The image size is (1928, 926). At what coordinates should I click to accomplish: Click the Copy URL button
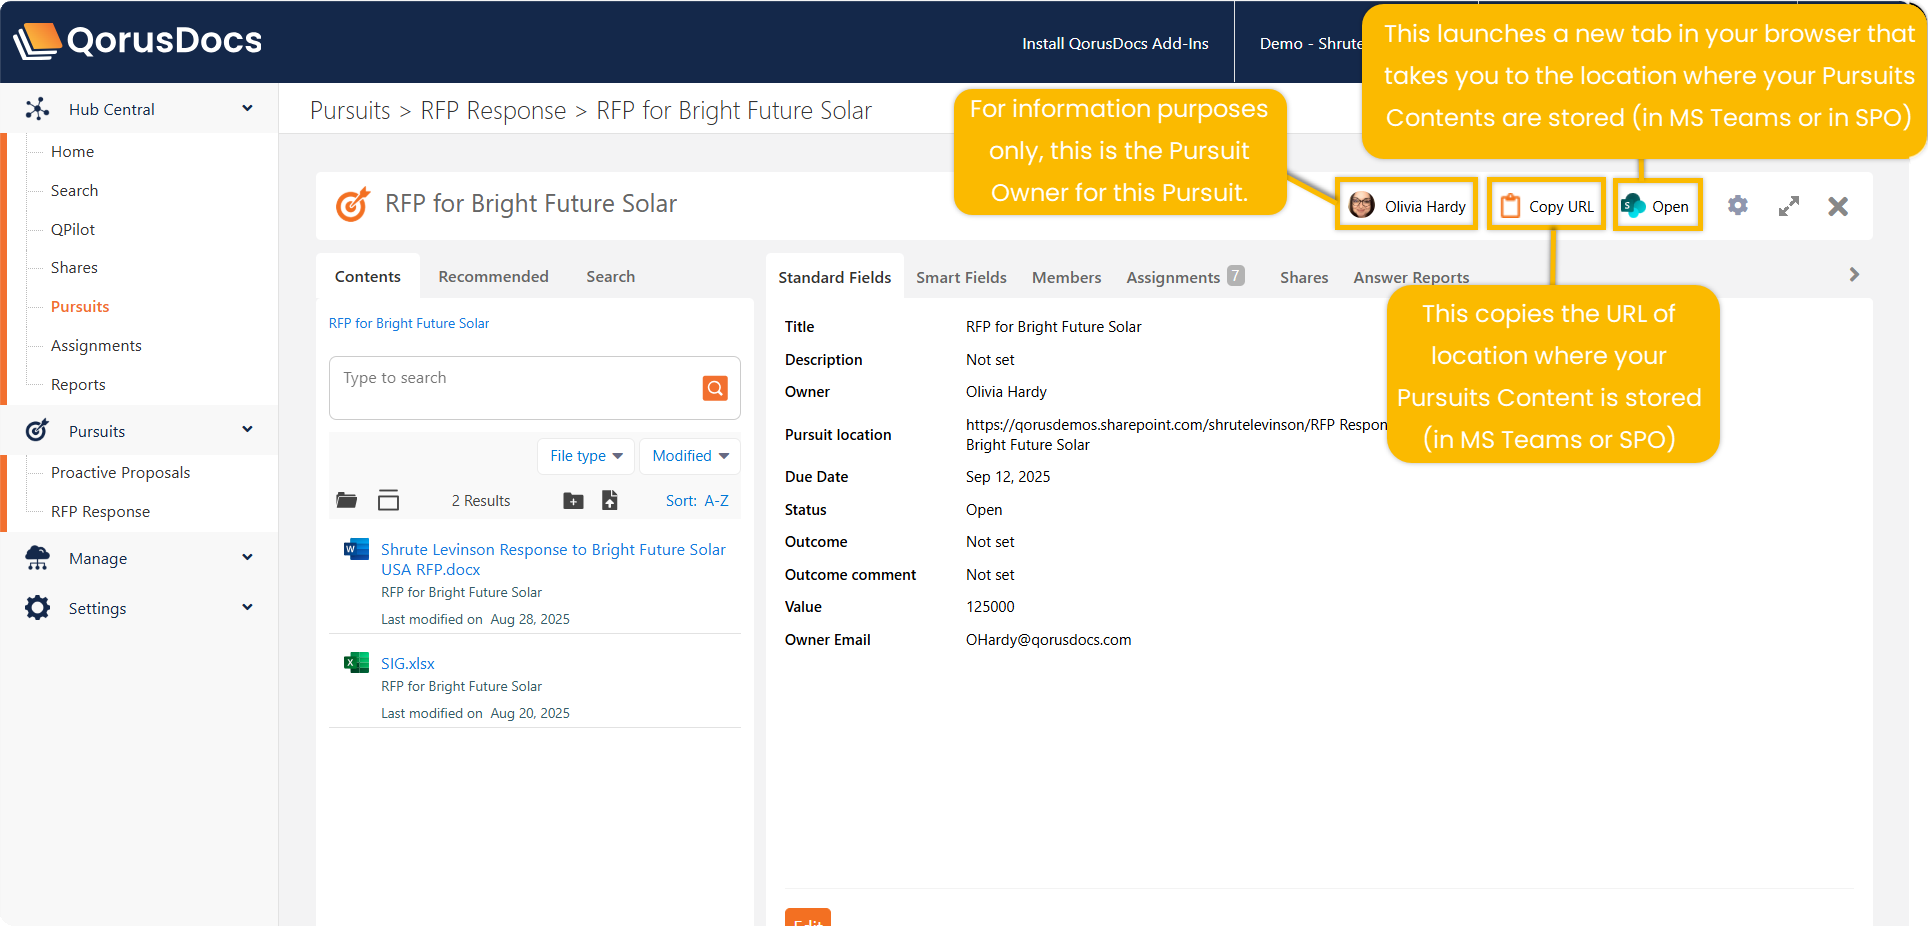1547,206
